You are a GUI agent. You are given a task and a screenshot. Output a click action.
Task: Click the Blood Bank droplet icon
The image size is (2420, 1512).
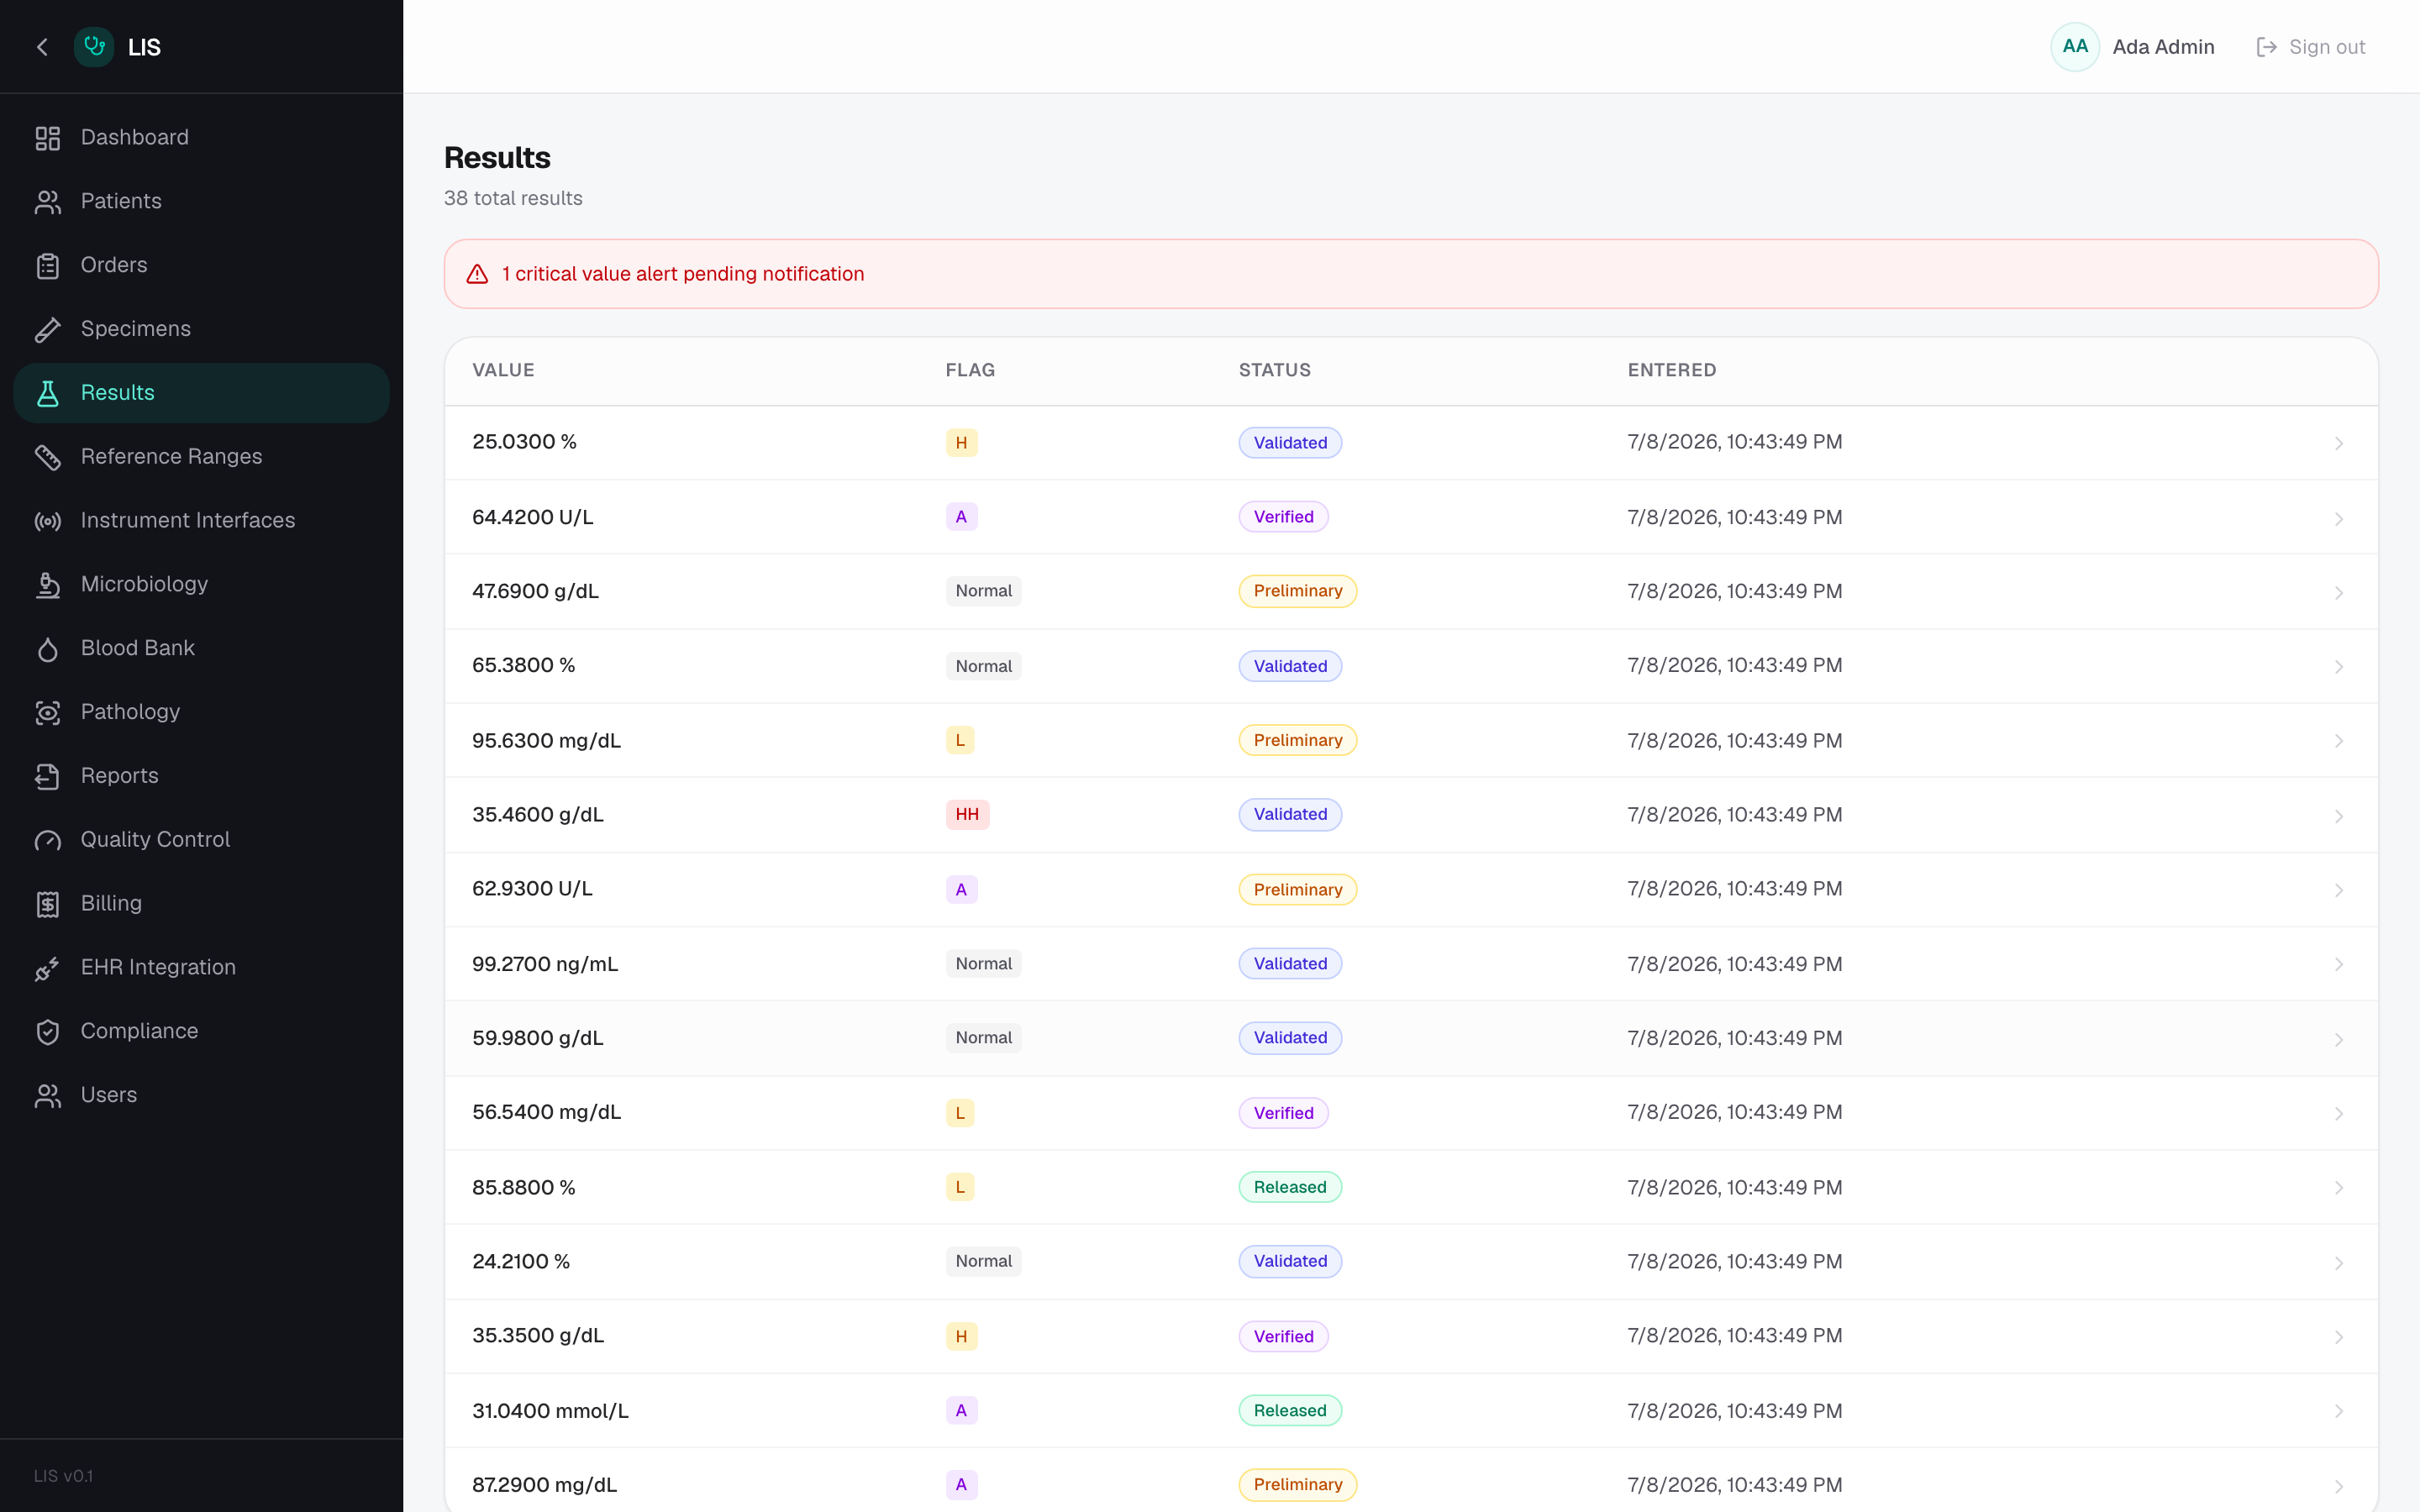[x=48, y=649]
